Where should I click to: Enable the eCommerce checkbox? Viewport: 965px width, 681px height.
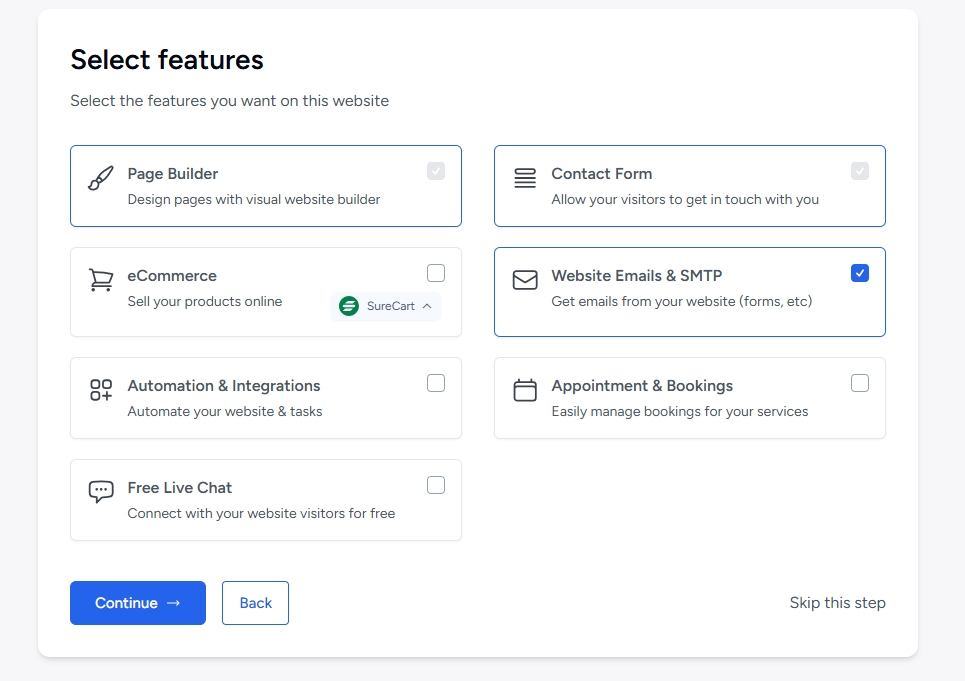(x=436, y=273)
